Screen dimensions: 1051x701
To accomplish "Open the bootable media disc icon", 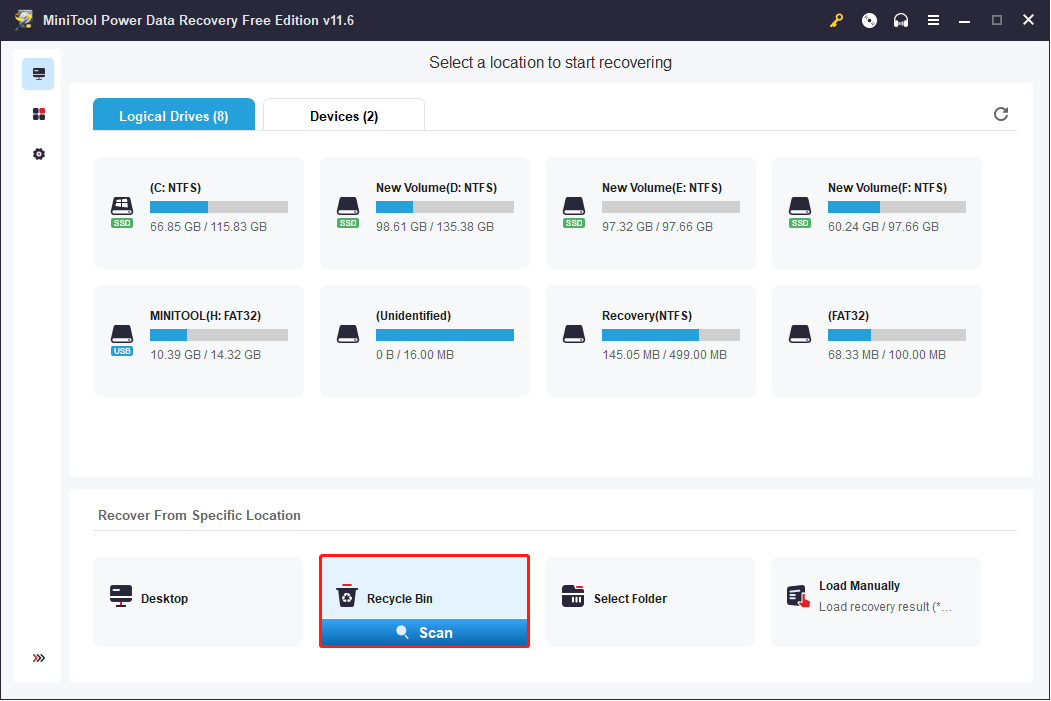I will pyautogui.click(x=869, y=20).
